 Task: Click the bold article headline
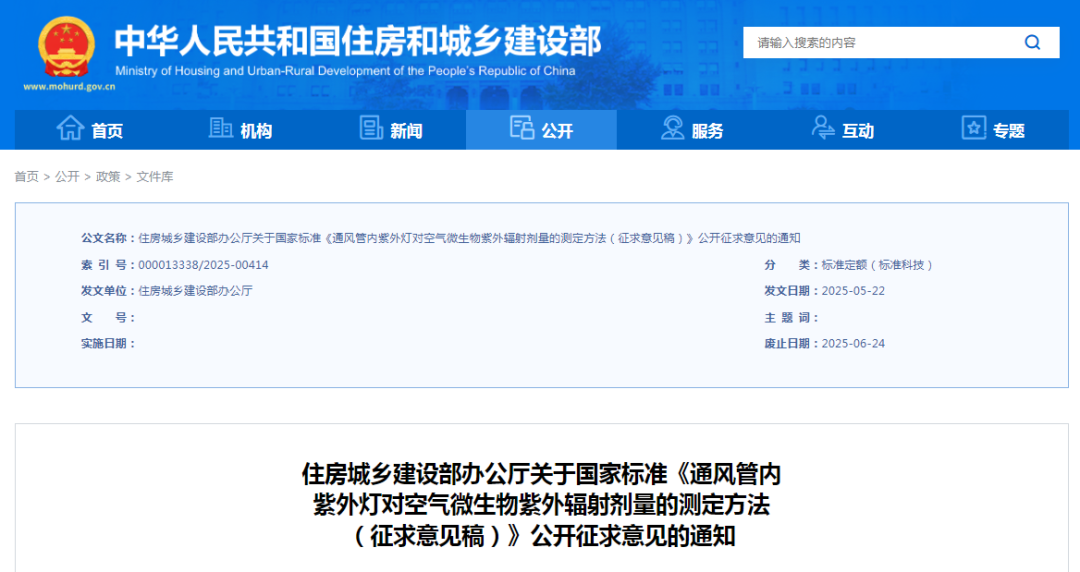(541, 505)
